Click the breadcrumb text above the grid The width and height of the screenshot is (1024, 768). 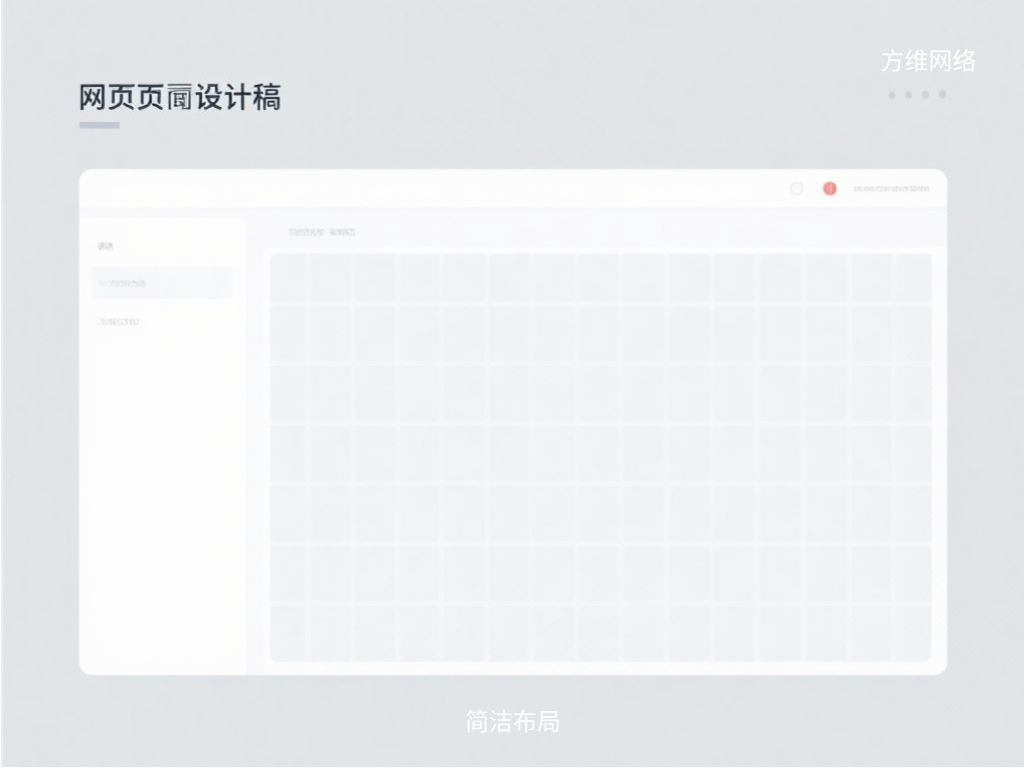(321, 232)
